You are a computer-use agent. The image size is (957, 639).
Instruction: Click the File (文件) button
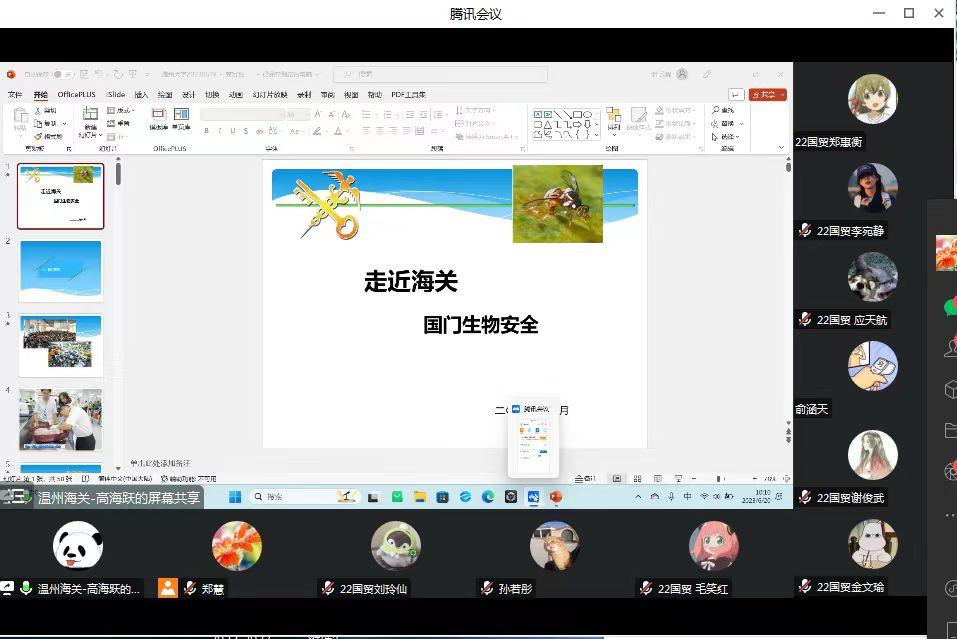15,95
